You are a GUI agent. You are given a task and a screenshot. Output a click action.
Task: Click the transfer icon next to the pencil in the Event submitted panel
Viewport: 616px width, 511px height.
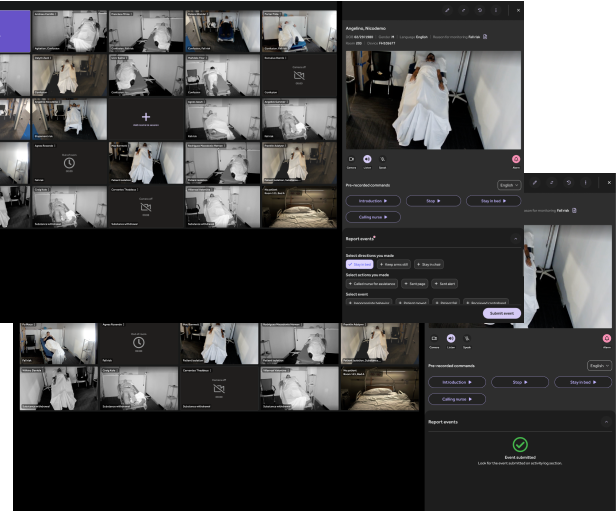[x=552, y=183]
